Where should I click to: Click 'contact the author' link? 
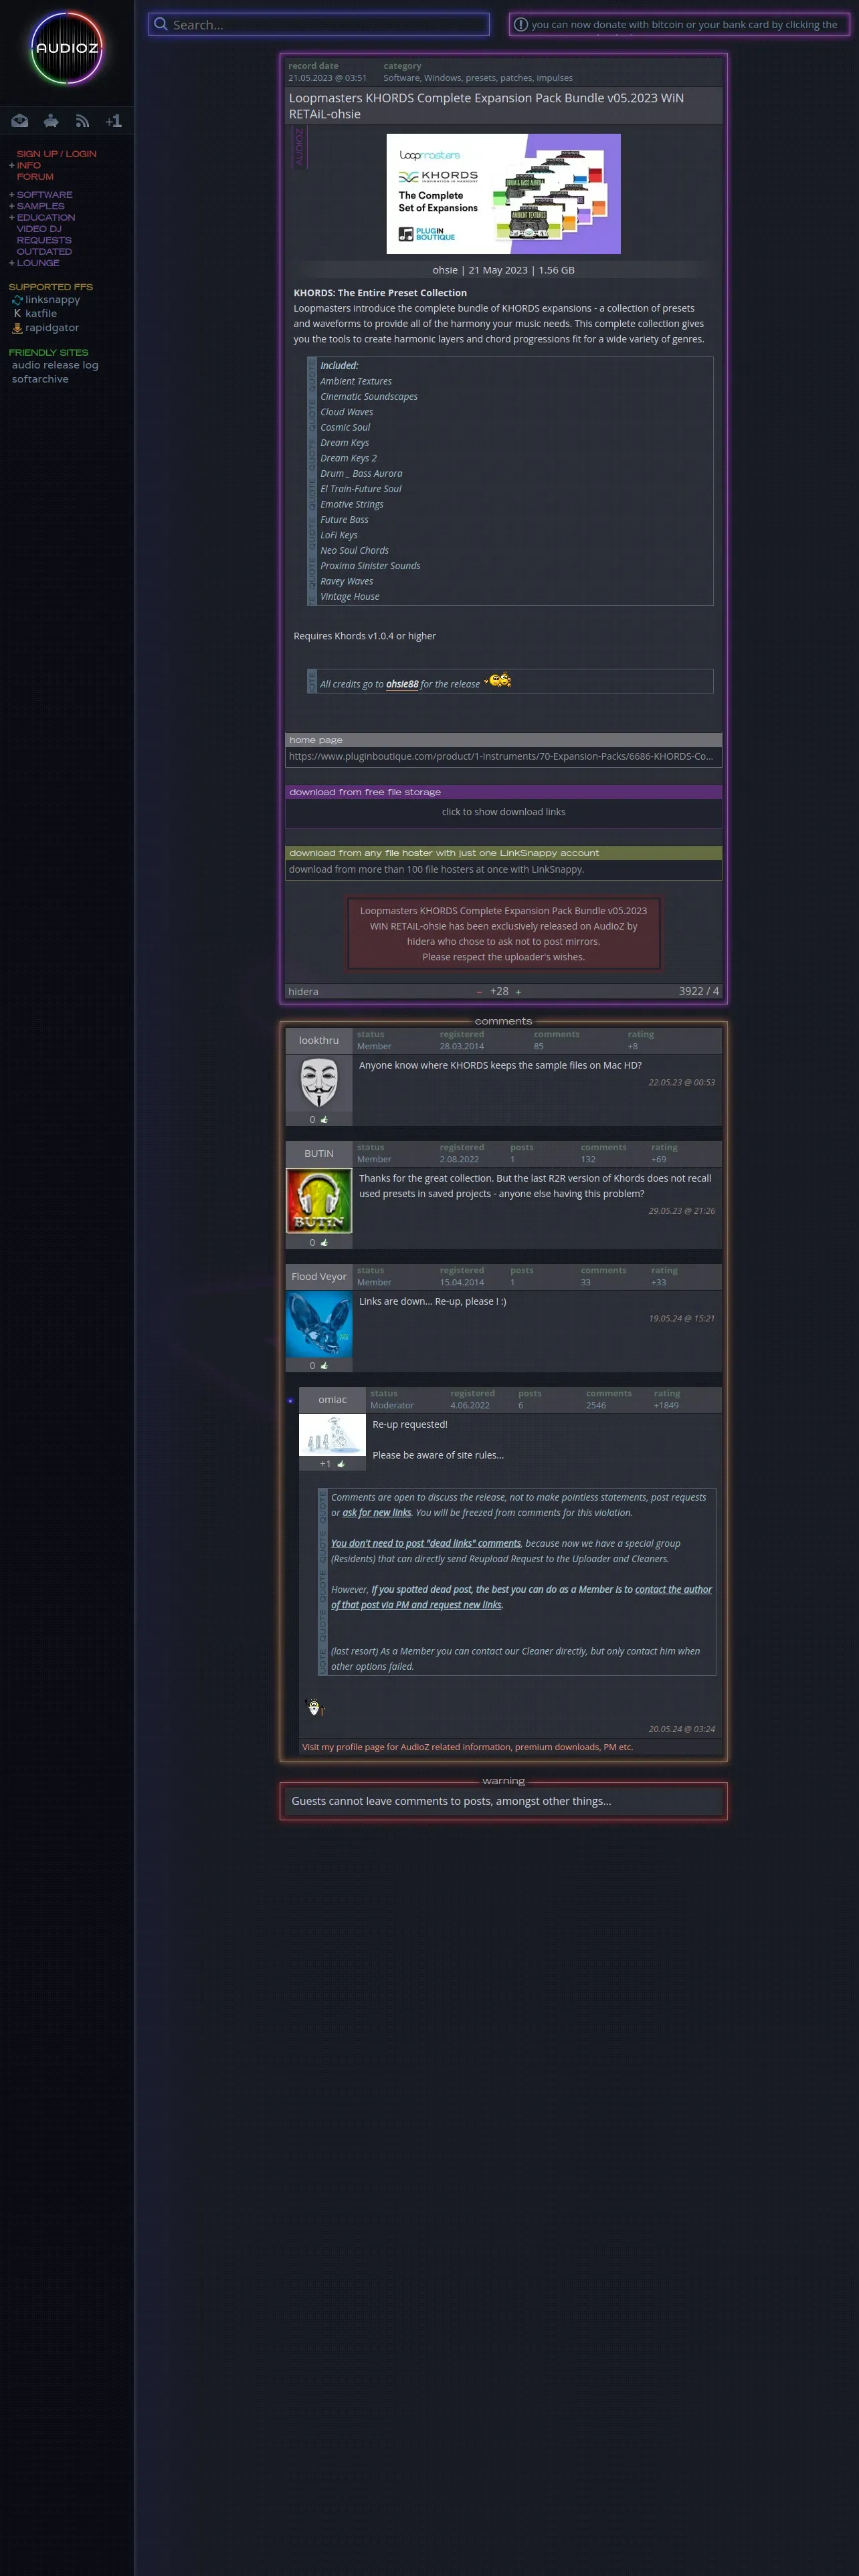click(673, 1589)
